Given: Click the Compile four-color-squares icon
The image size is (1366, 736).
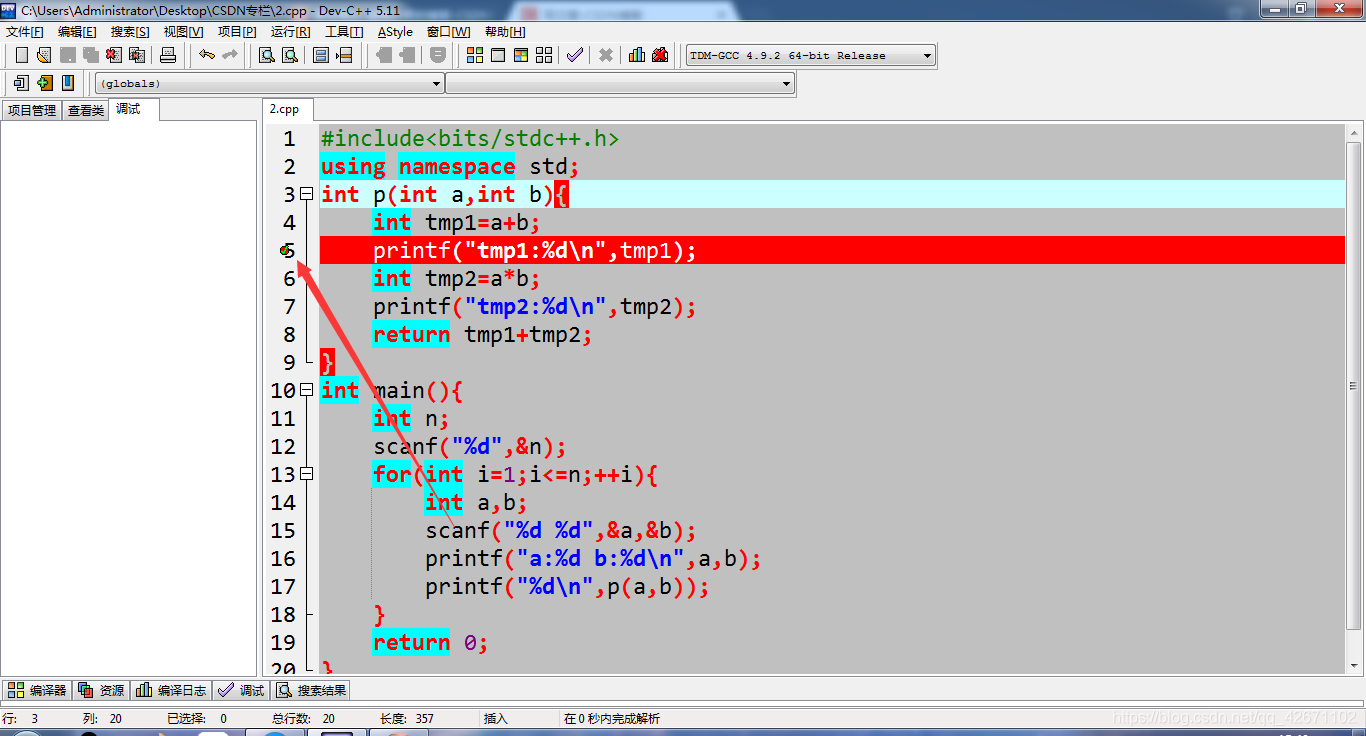Looking at the screenshot, I should [x=475, y=55].
